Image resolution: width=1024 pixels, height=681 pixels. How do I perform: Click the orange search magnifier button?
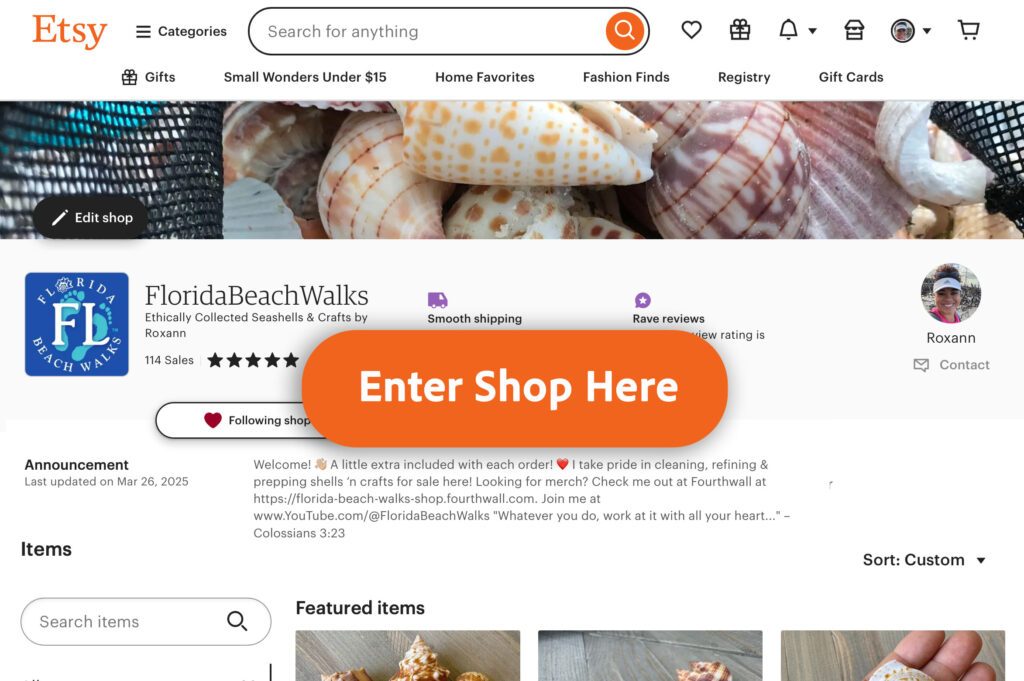pos(624,31)
